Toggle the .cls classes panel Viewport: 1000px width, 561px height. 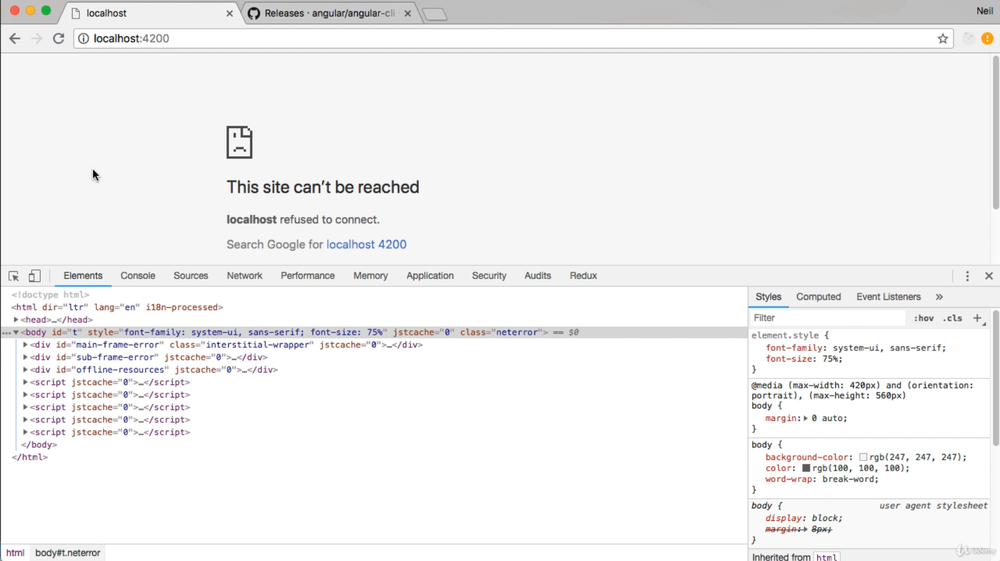pos(952,318)
